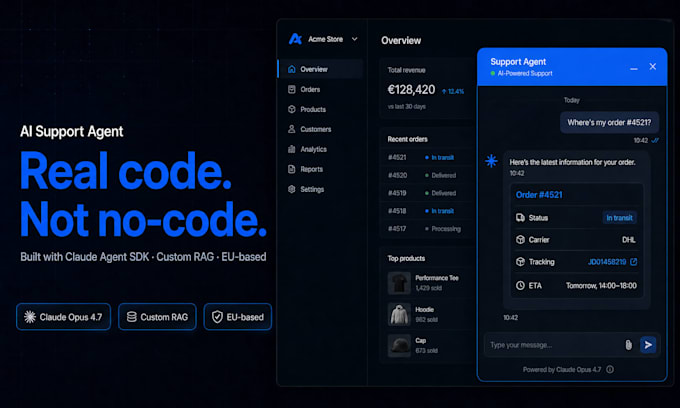Close the Support Agent chat panel
Image resolution: width=680 pixels, height=408 pixels.
pos(653,66)
